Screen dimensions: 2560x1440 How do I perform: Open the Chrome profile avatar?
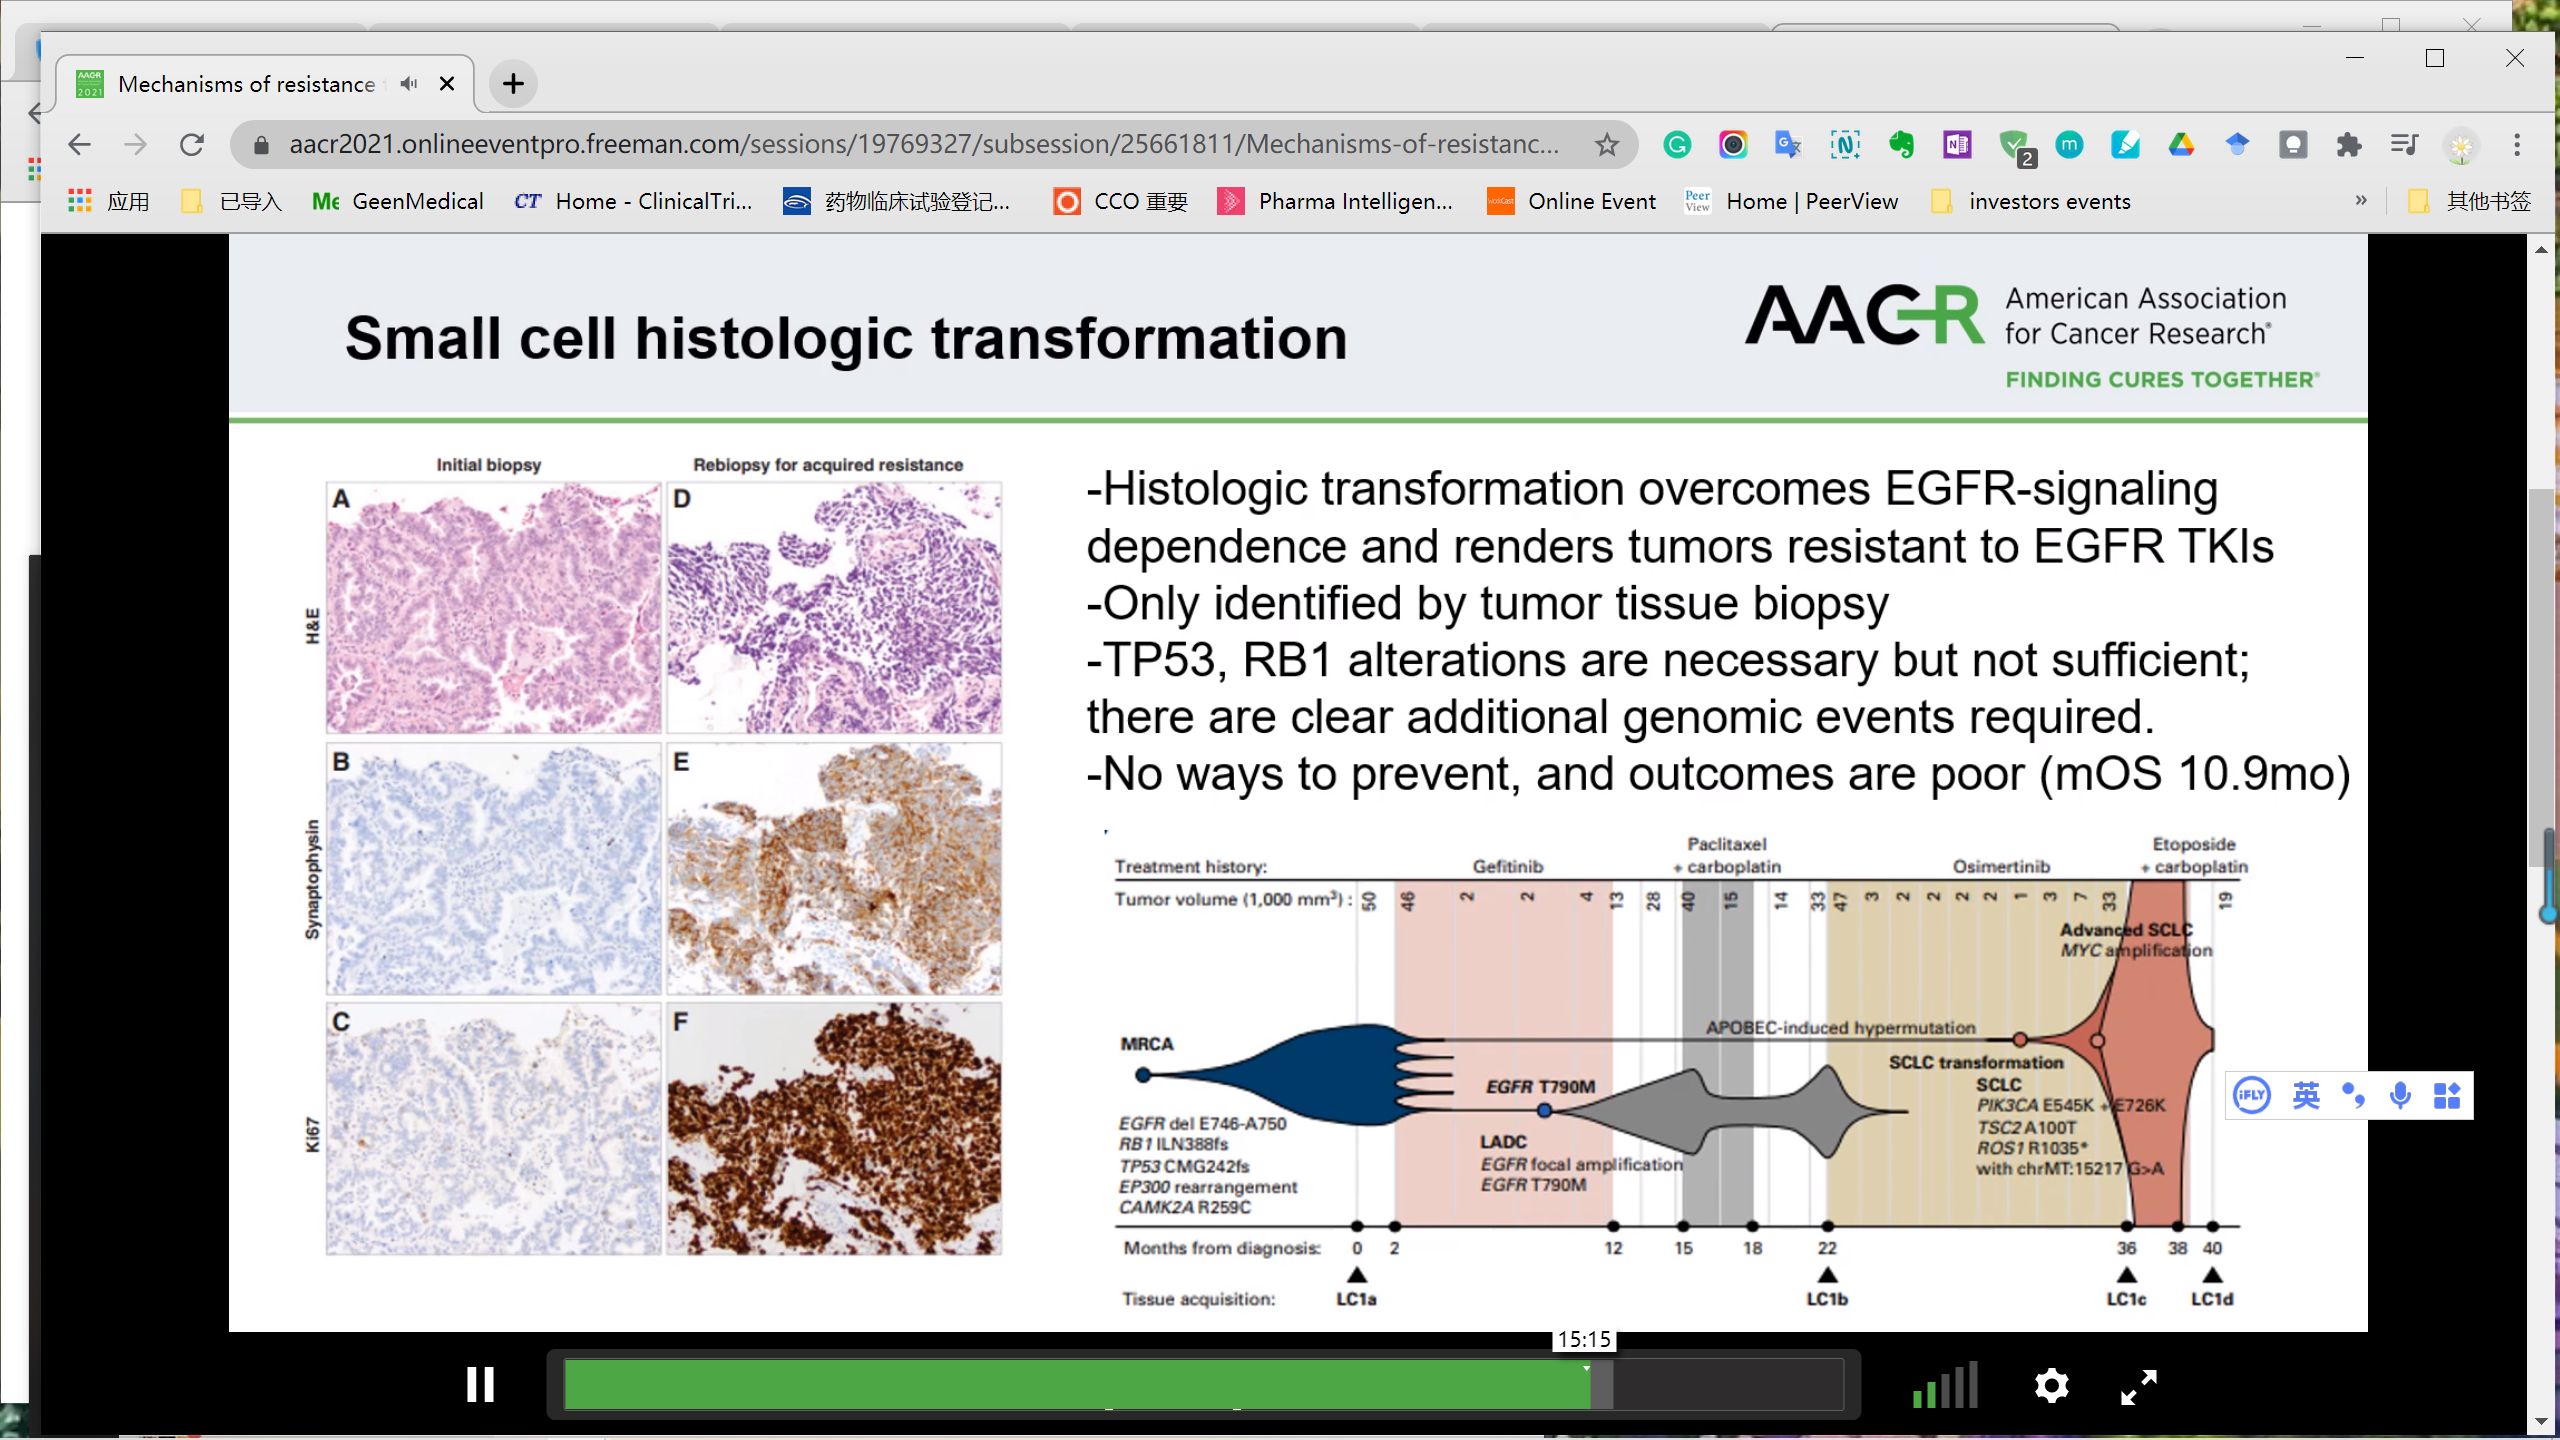tap(2461, 146)
